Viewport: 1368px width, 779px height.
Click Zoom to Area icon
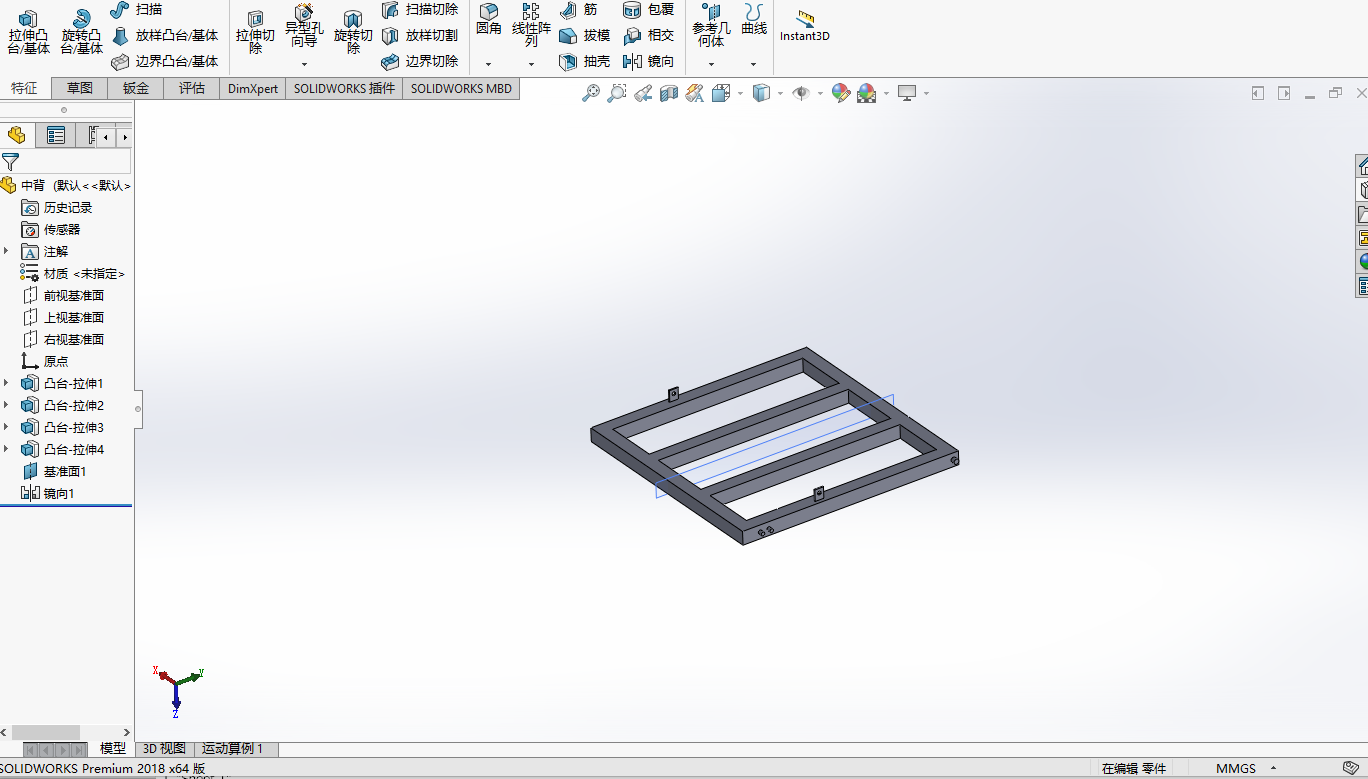click(617, 93)
